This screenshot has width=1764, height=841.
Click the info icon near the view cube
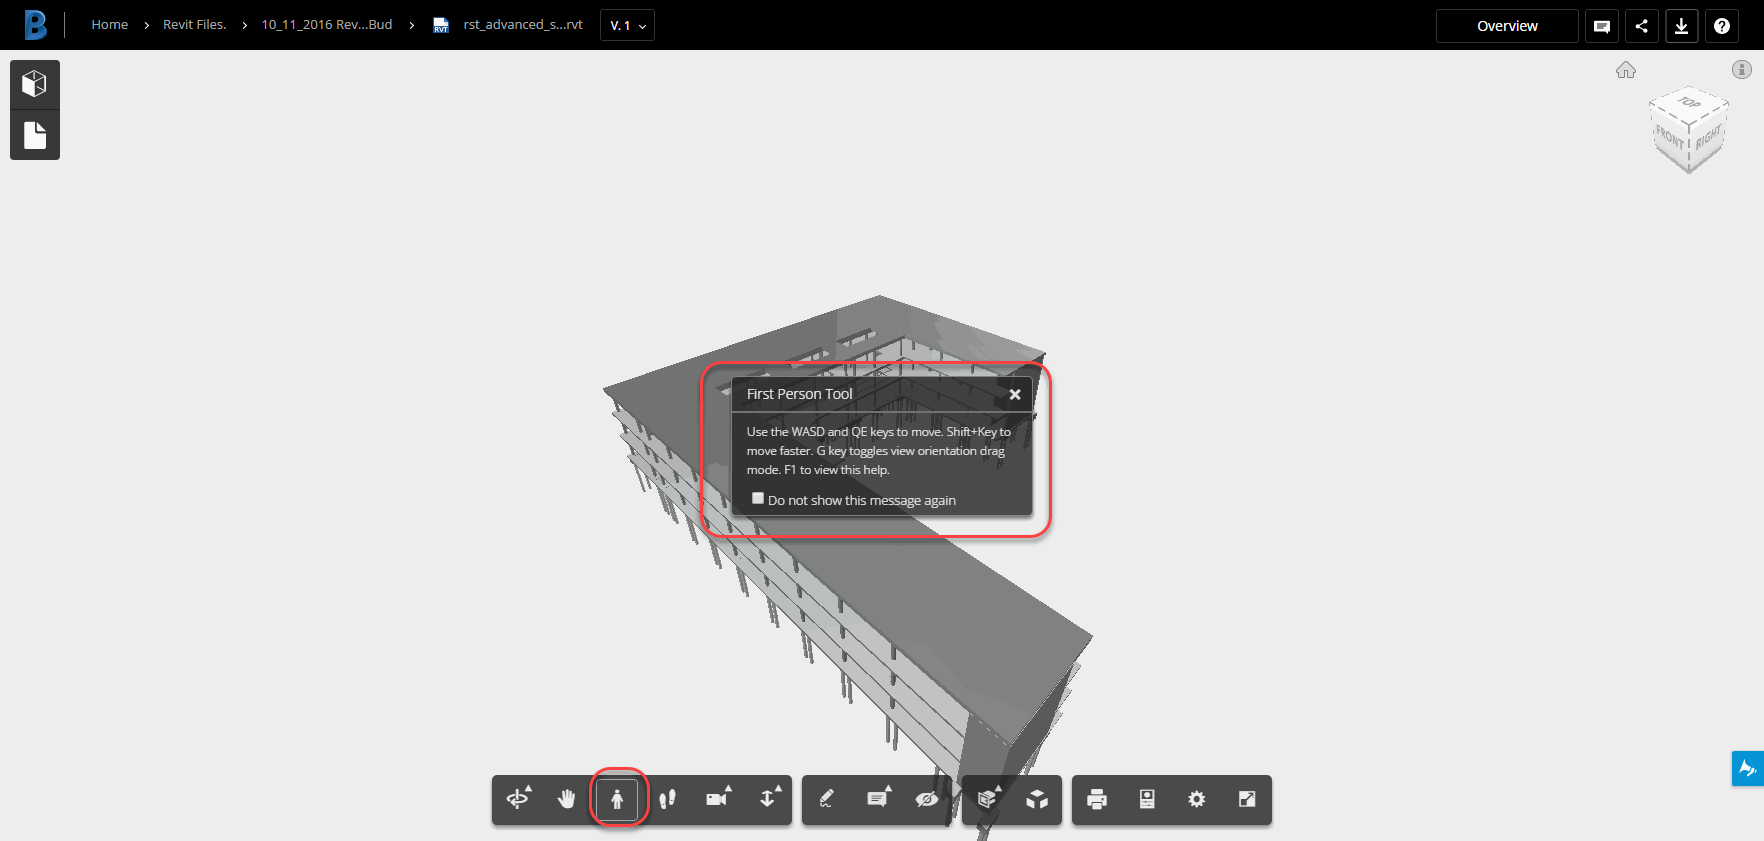pos(1742,70)
